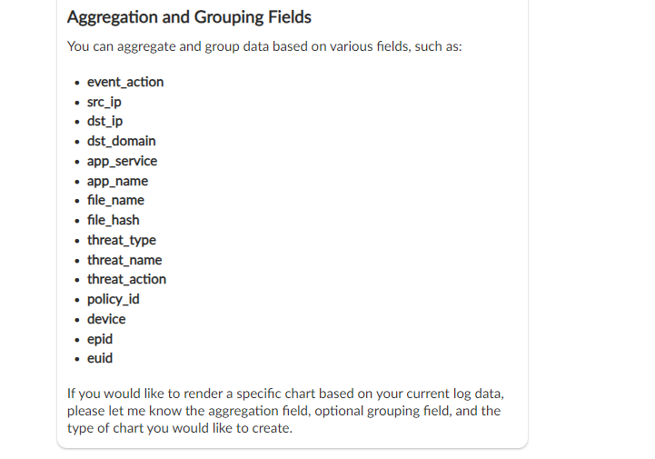Select the threat_action field text
Image resolution: width=655 pixels, height=459 pixels.
[x=126, y=279]
